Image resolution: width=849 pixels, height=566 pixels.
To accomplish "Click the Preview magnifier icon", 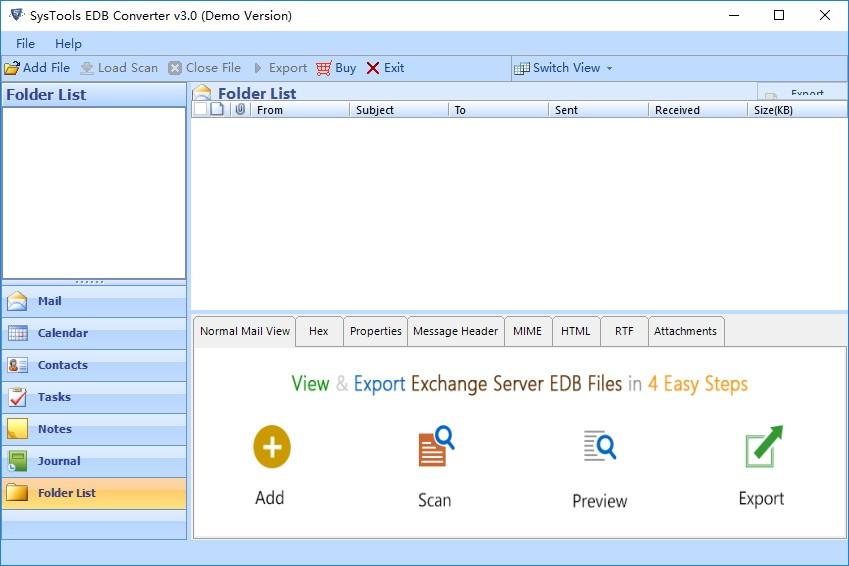I will tap(600, 446).
